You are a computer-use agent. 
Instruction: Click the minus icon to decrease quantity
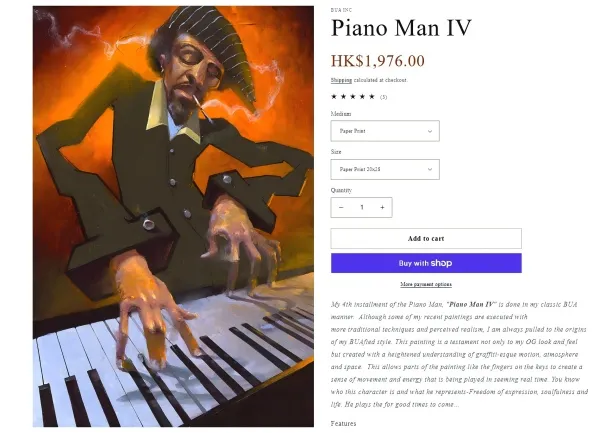coord(341,207)
